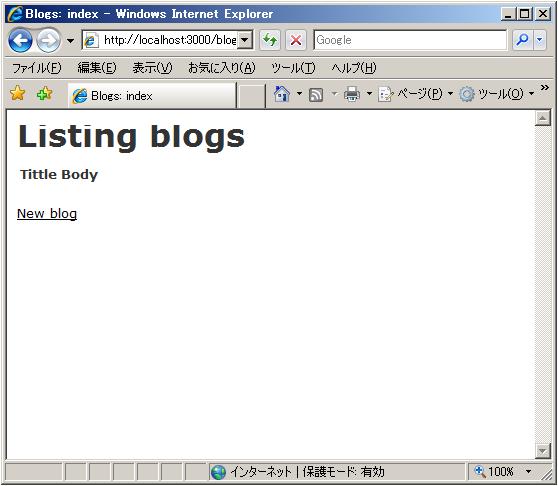This screenshot has width=558, height=486.
Task: Open the 100% zoom level control
Action: [503, 472]
